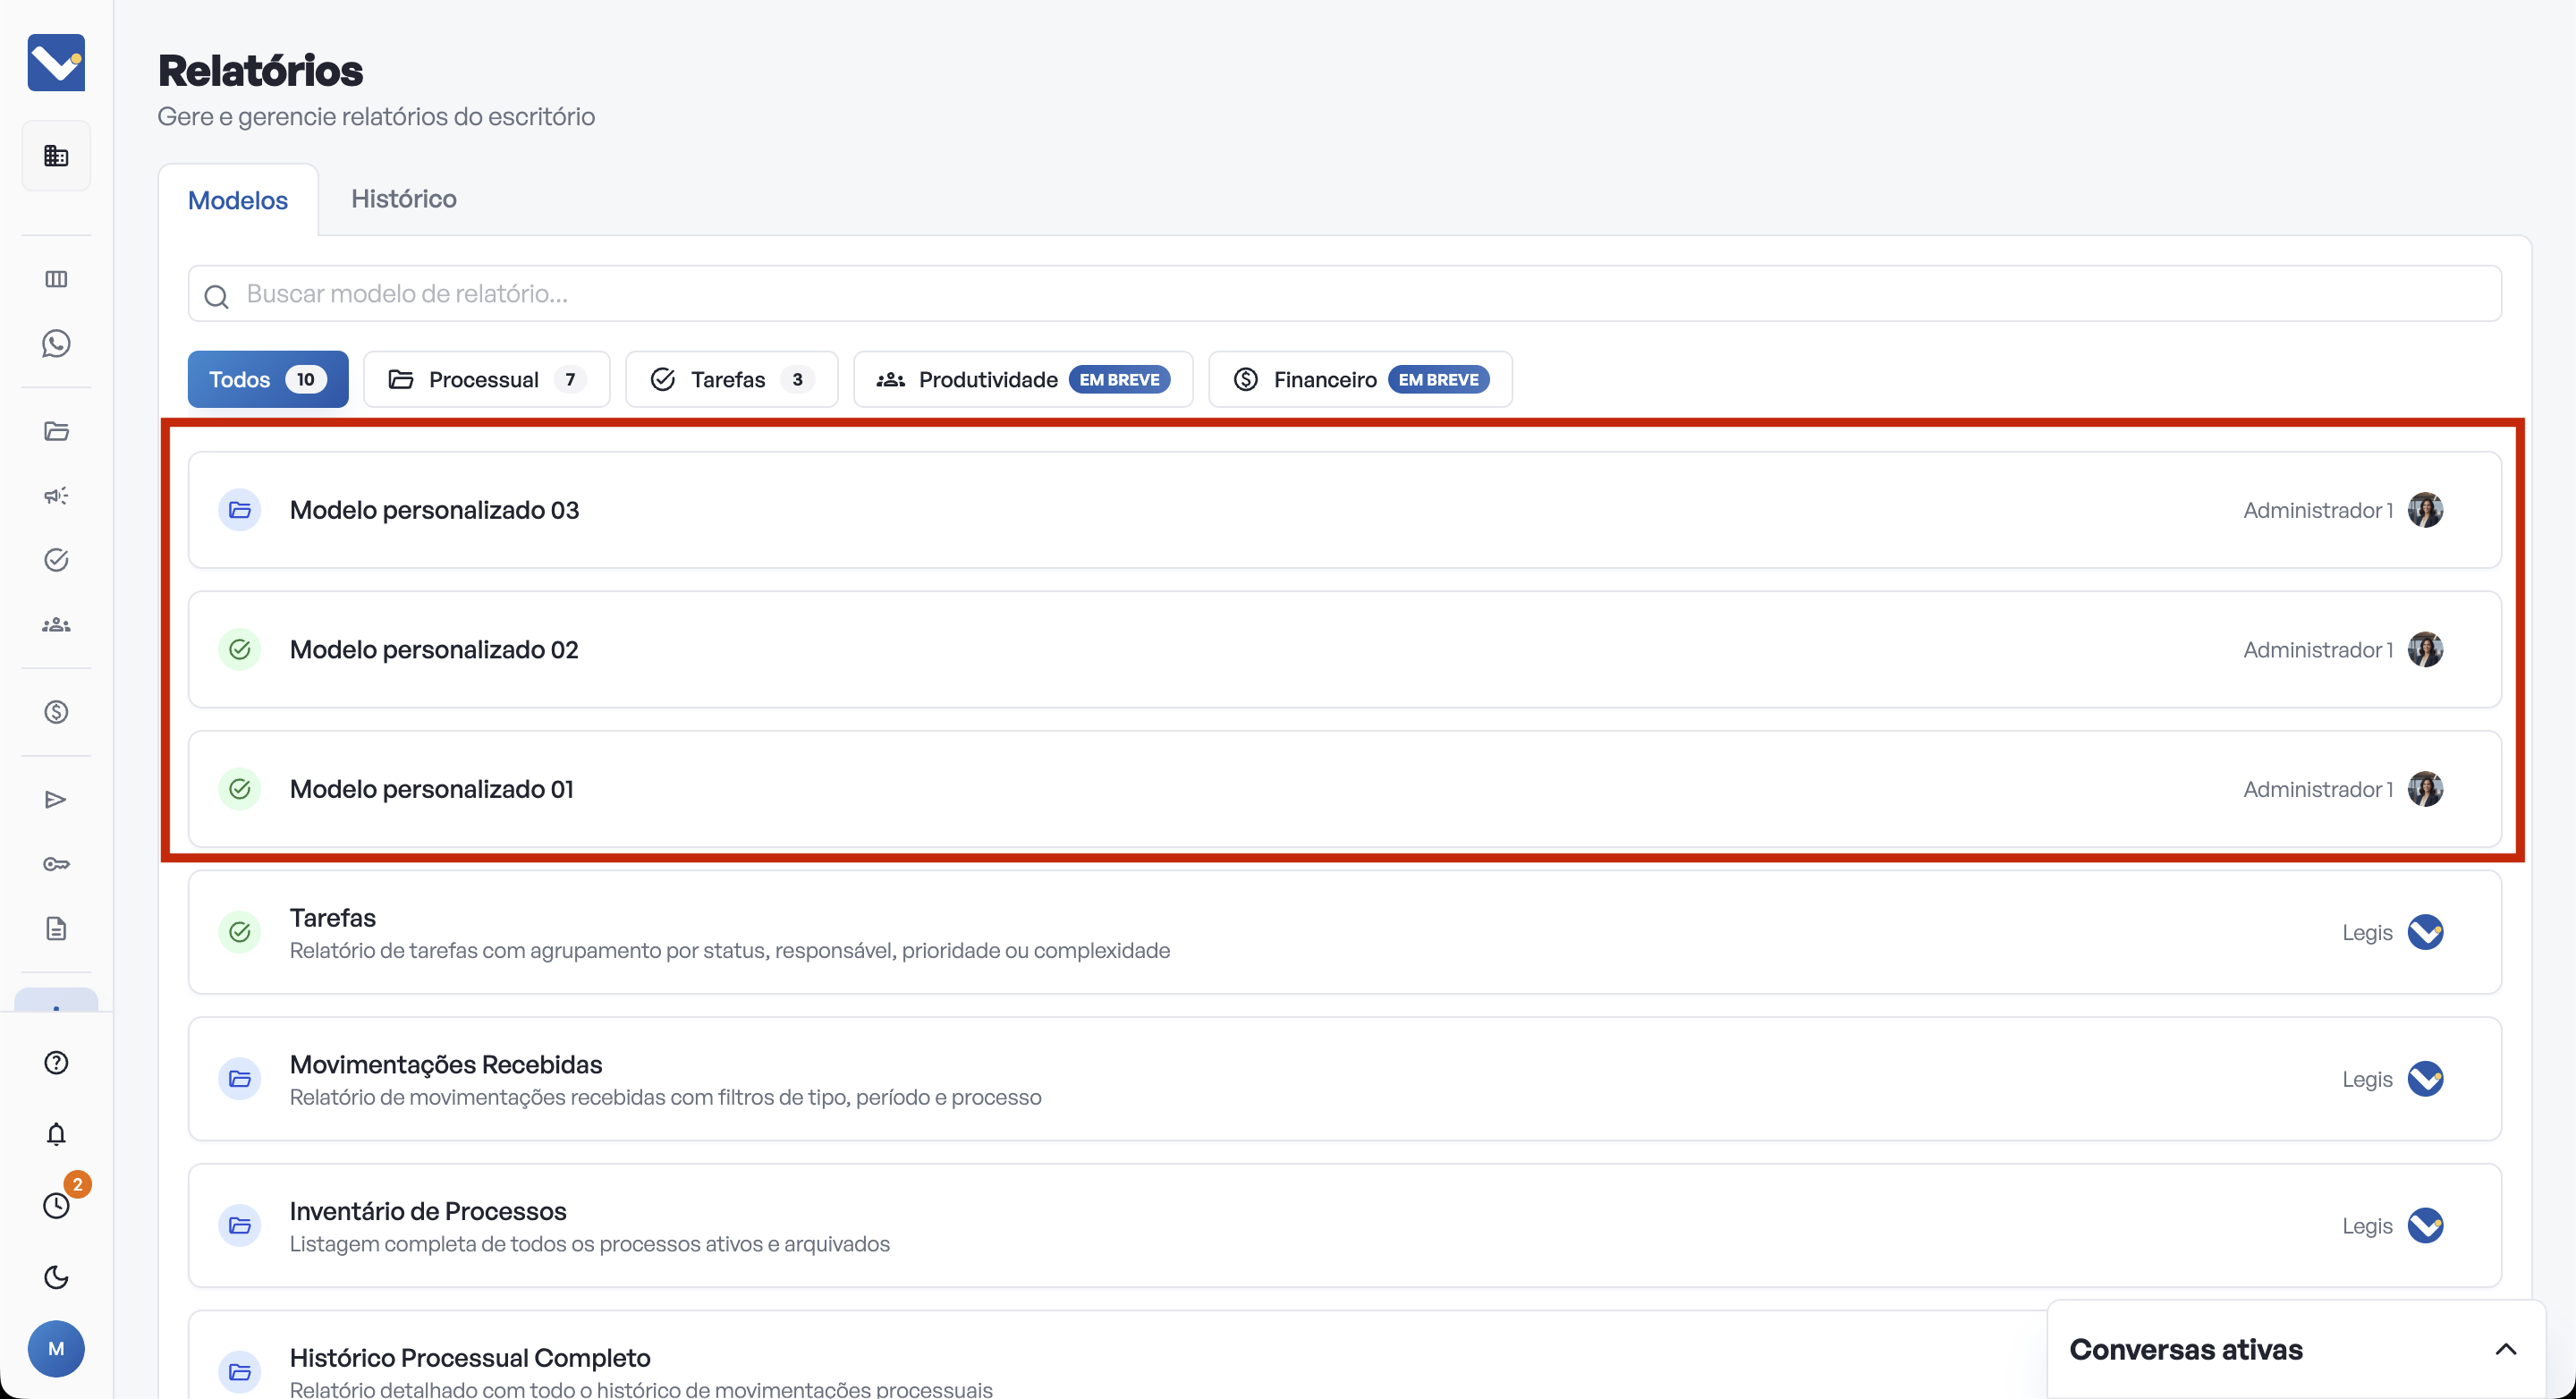Filter by Tarefas category chip

click(x=731, y=379)
